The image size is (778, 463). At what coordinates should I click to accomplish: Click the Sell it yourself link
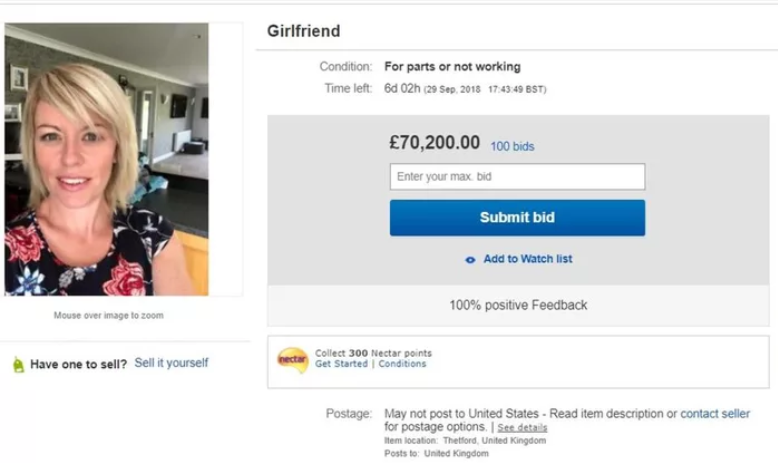click(171, 363)
